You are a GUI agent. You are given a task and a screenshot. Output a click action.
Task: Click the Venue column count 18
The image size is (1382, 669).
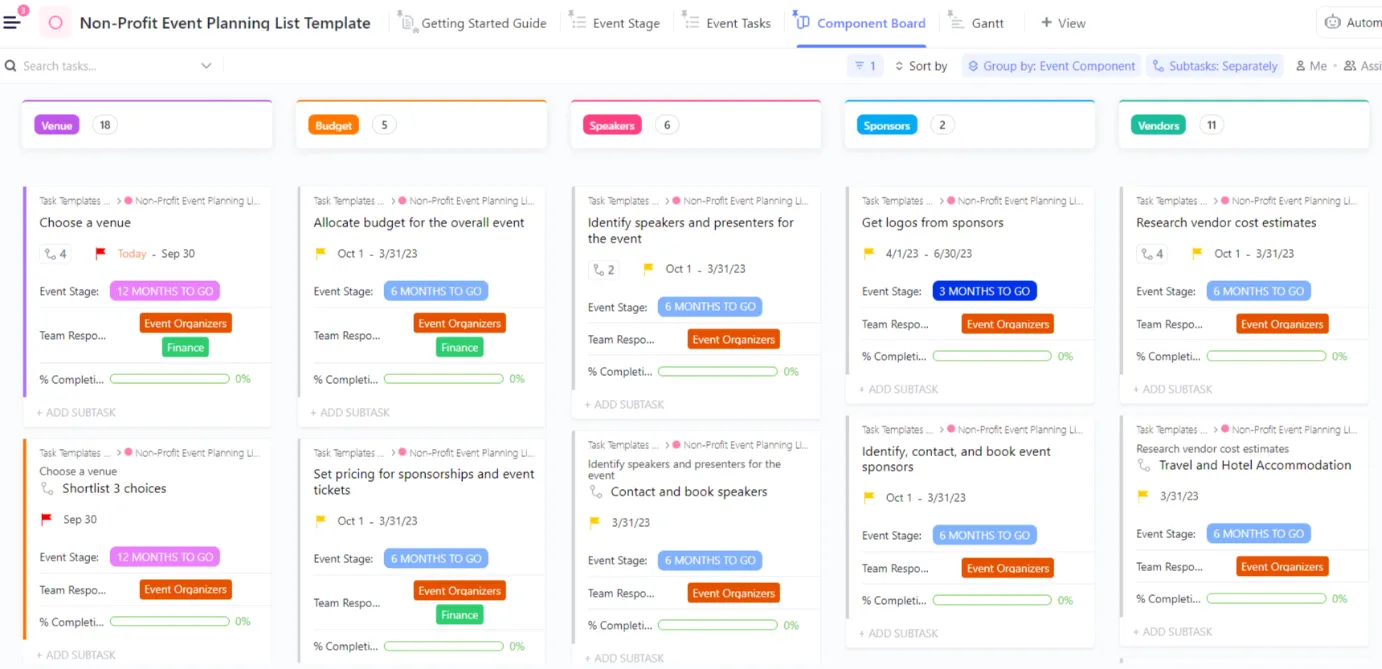(104, 125)
